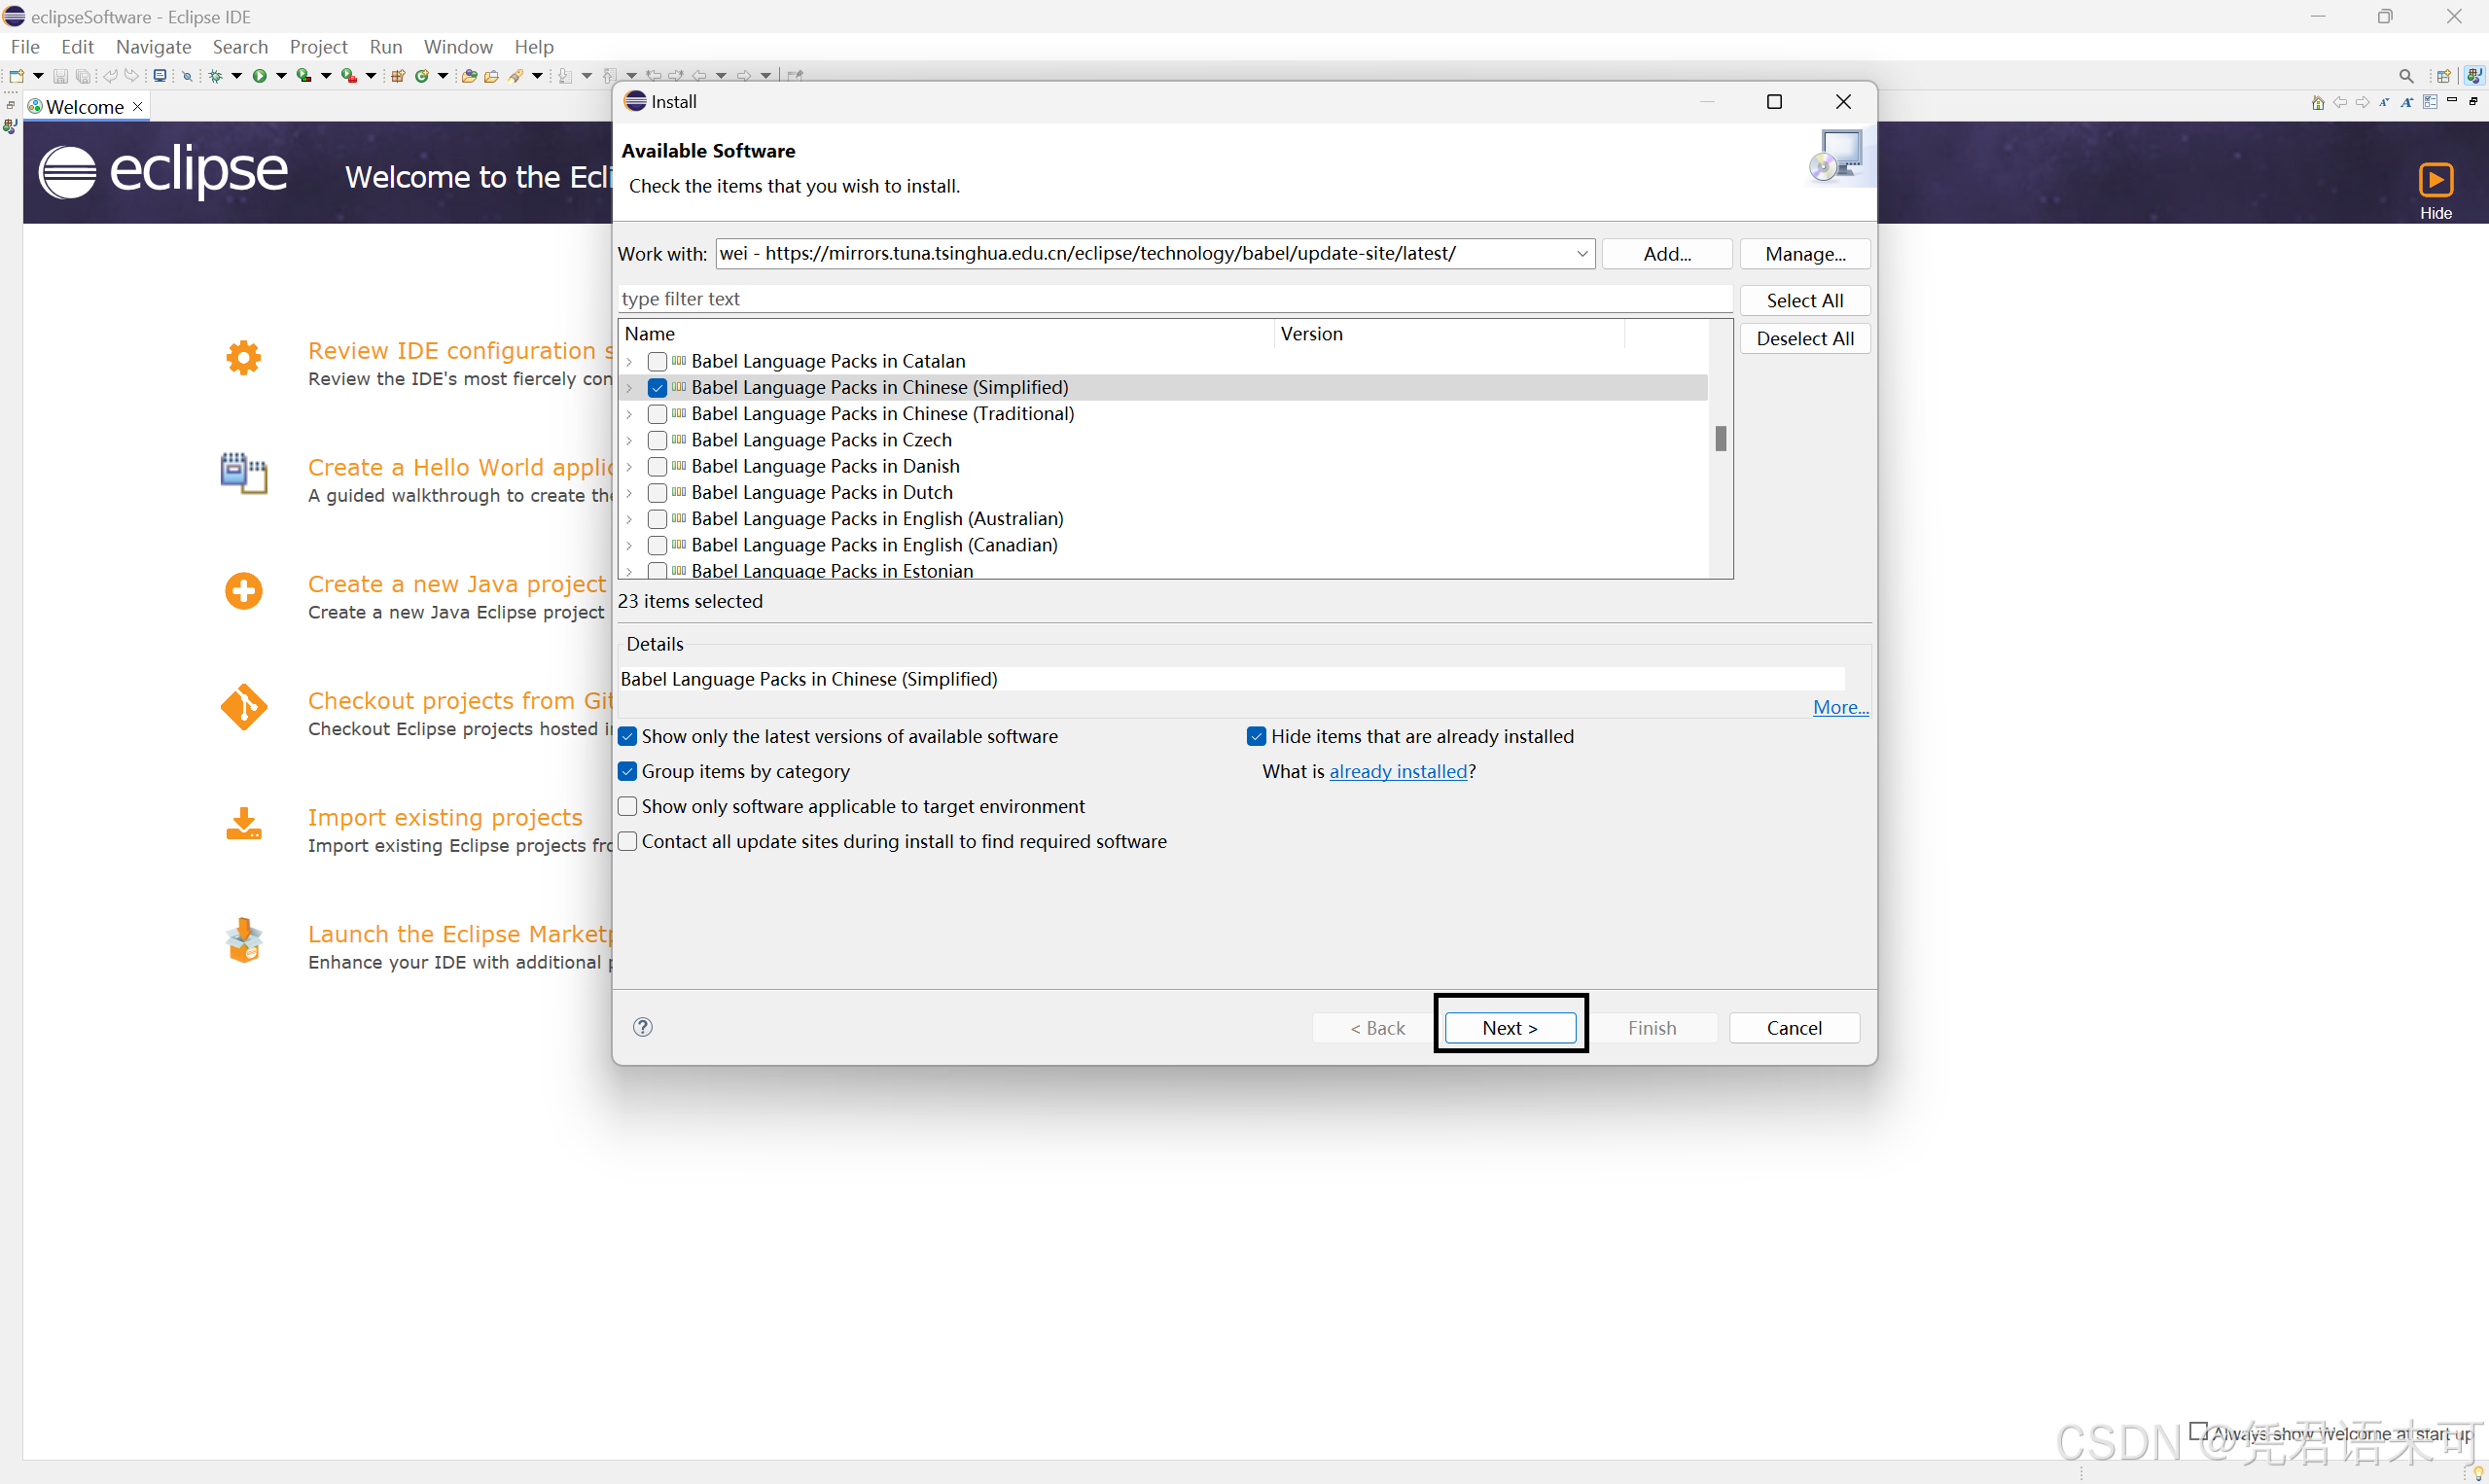This screenshot has height=1484, width=2489.
Task: Click the software list vertical scrollbar thumb
Action: coord(1720,438)
